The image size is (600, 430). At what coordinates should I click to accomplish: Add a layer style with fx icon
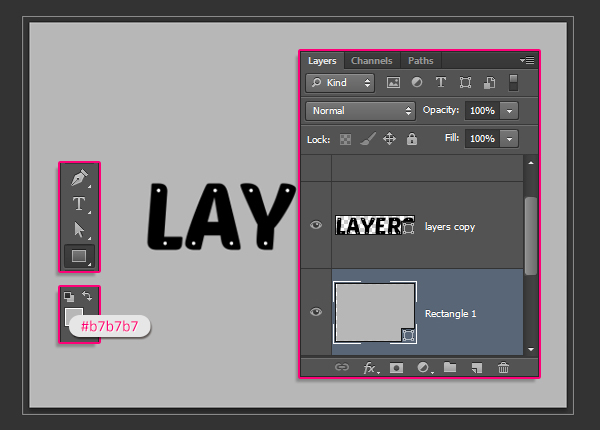coord(371,368)
